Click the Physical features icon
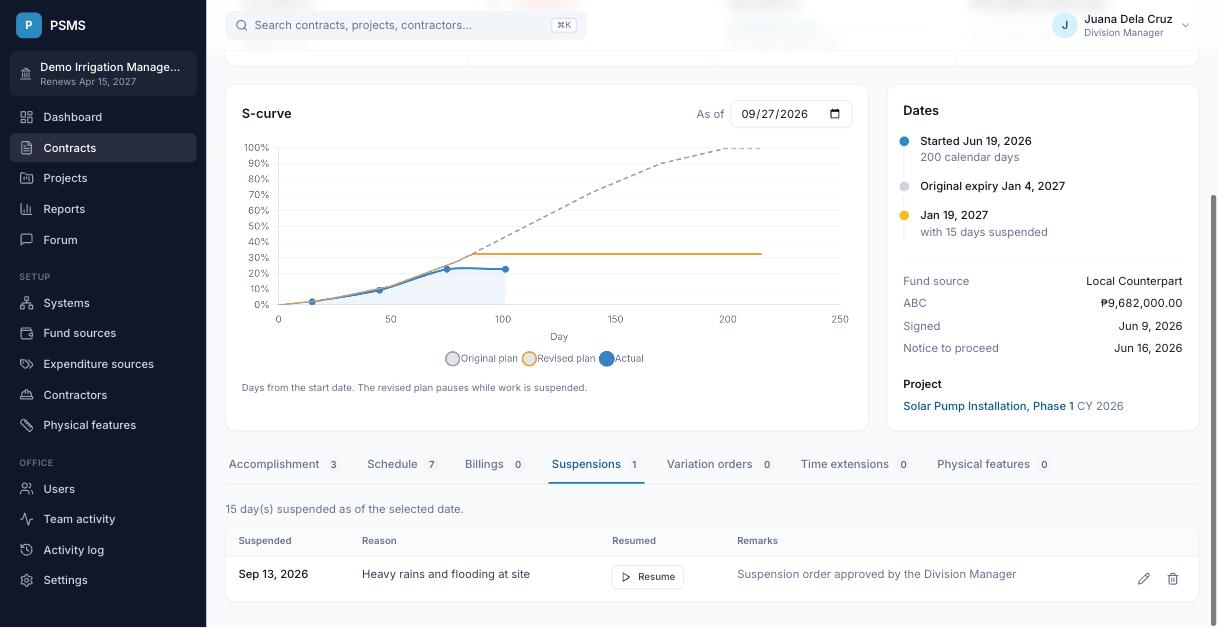 click(27, 425)
